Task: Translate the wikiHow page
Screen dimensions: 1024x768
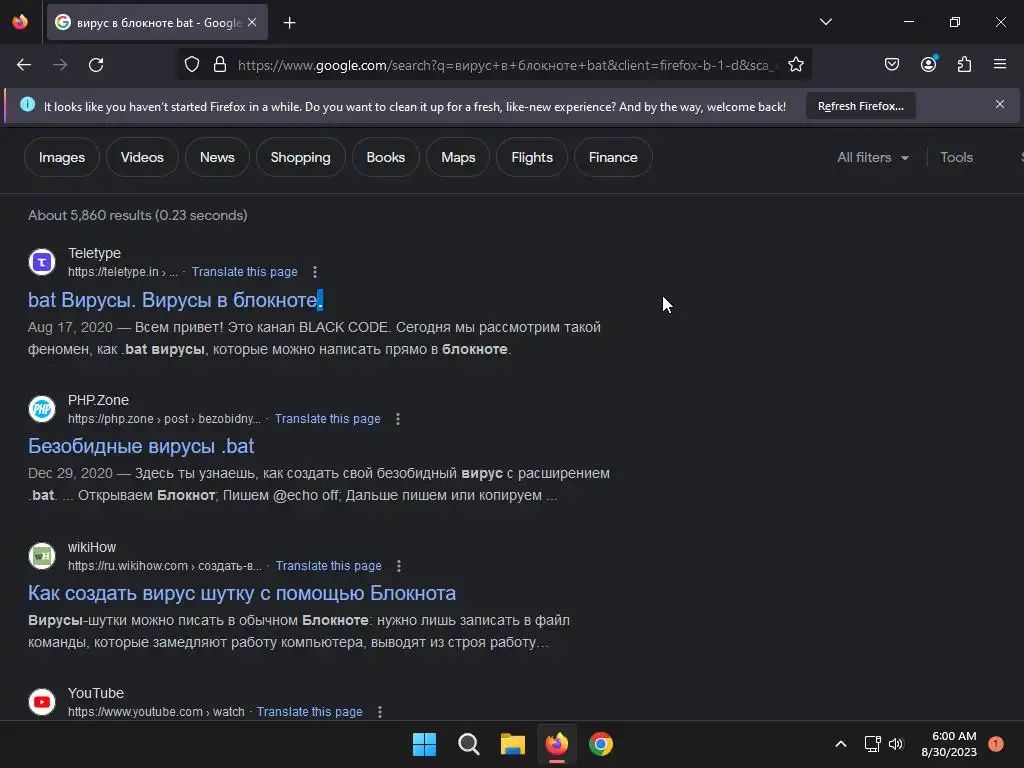Action: [328, 566]
